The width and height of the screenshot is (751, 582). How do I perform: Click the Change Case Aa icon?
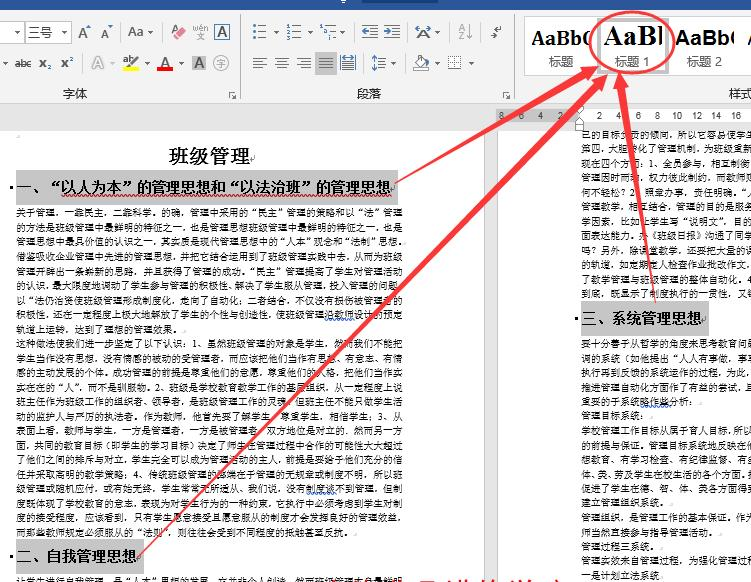click(x=136, y=32)
